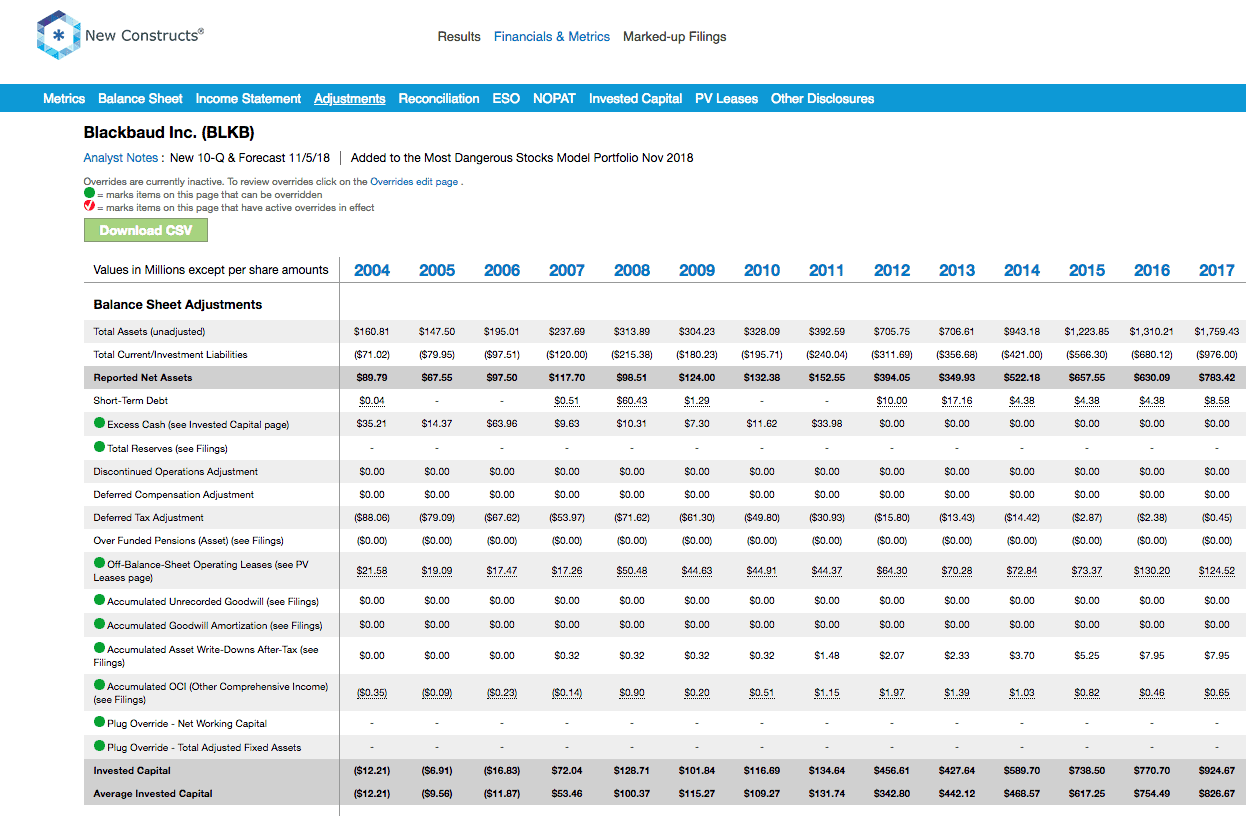This screenshot has width=1246, height=816.
Task: Open the Overrides edit page link
Action: 414,182
